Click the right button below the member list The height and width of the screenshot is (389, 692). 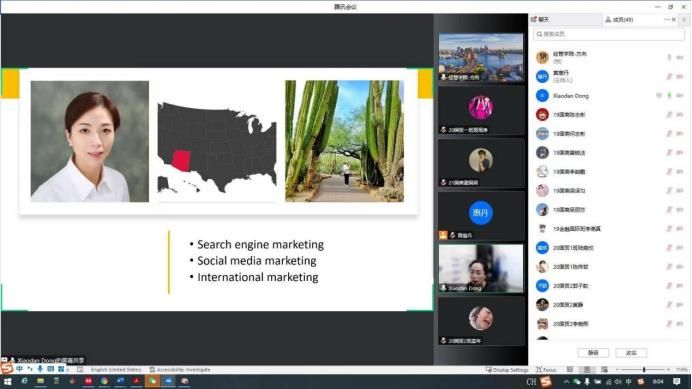[x=631, y=353]
